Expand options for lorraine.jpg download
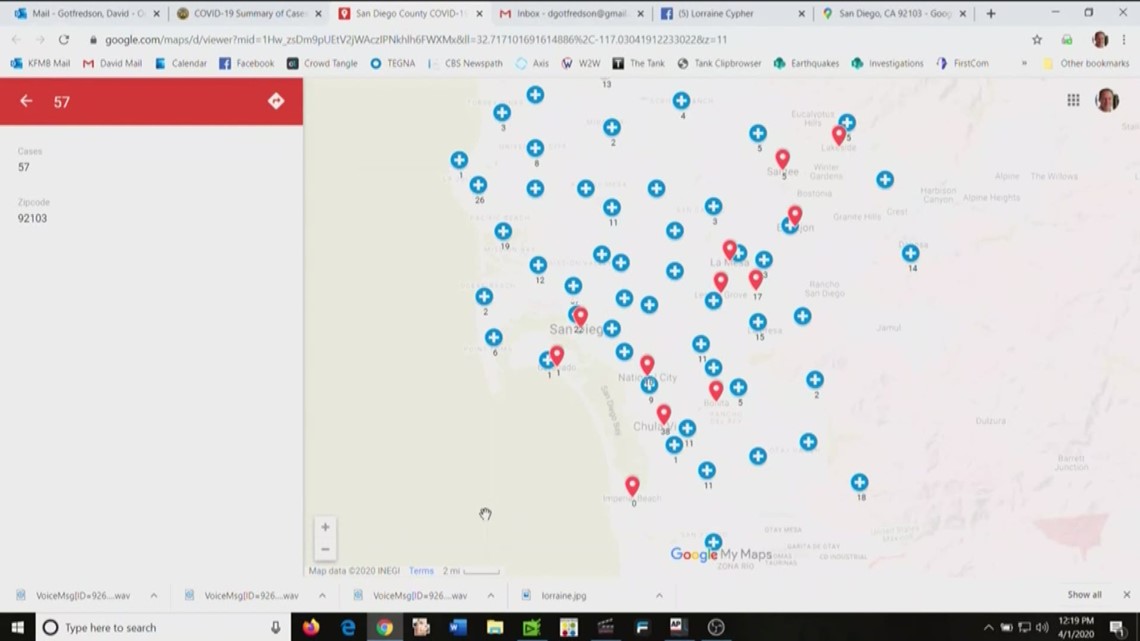The height and width of the screenshot is (641, 1140). click(x=659, y=596)
